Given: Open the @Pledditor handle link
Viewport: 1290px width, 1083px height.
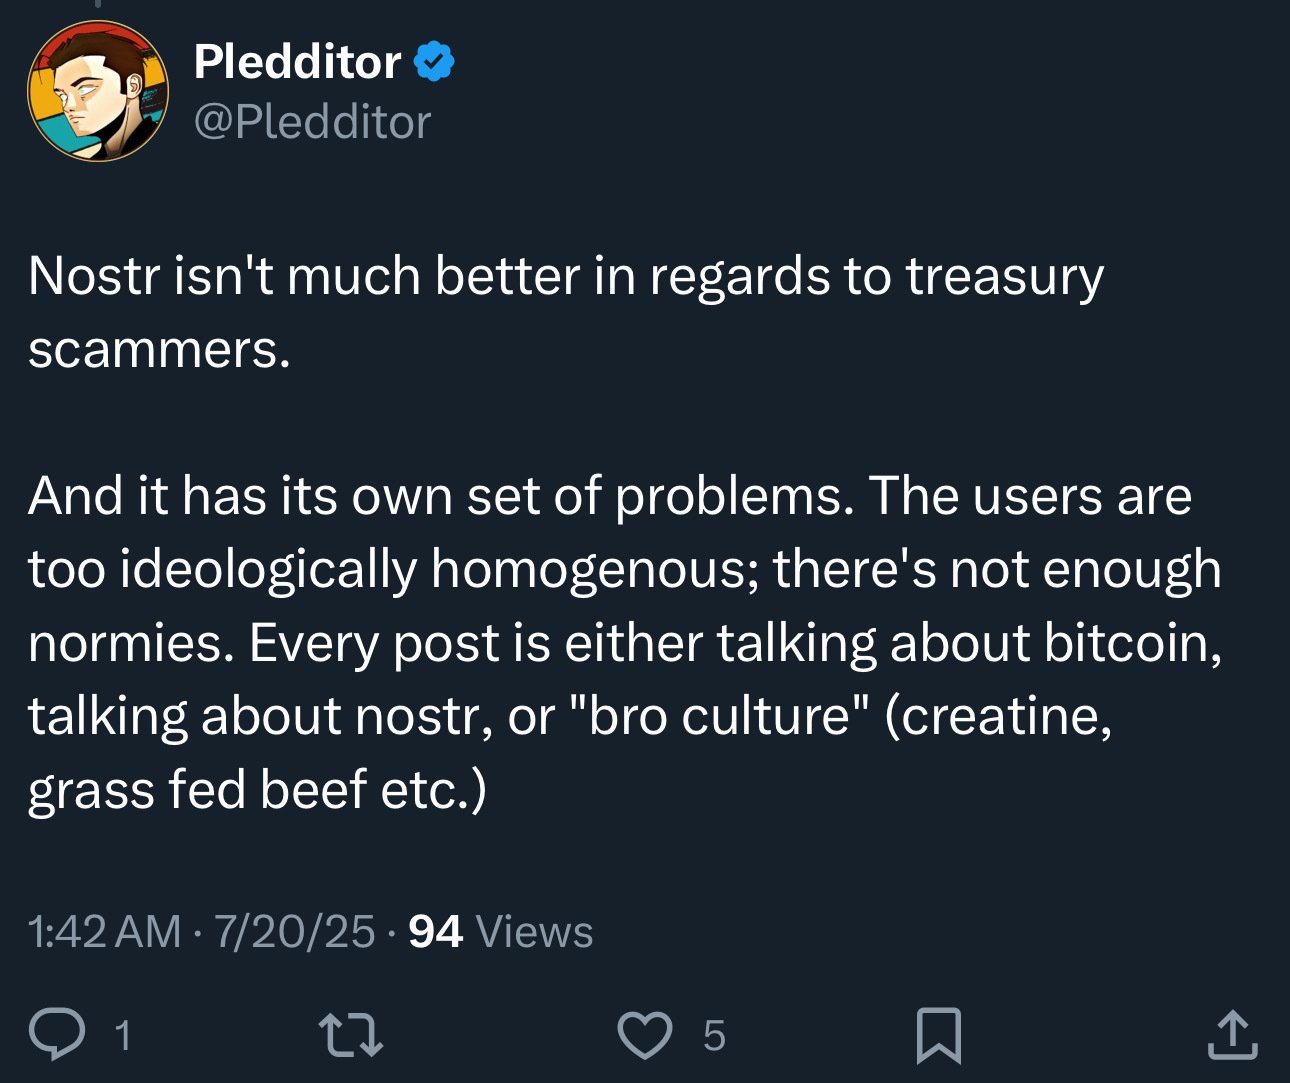Looking at the screenshot, I should pos(312,122).
